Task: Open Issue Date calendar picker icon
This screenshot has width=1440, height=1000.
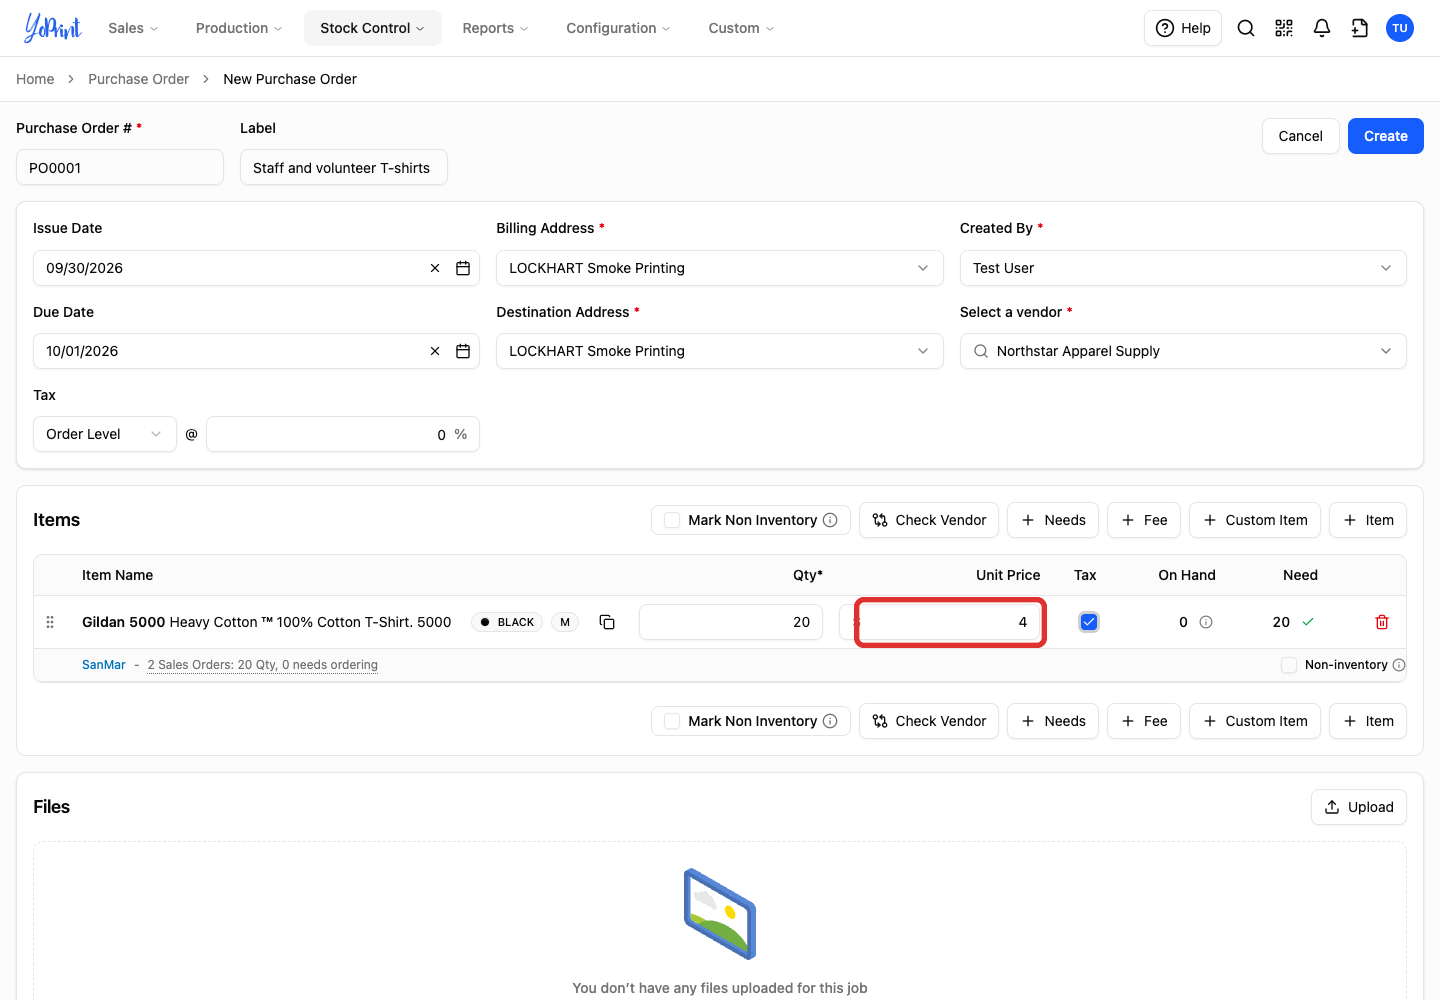Action: pos(463,268)
